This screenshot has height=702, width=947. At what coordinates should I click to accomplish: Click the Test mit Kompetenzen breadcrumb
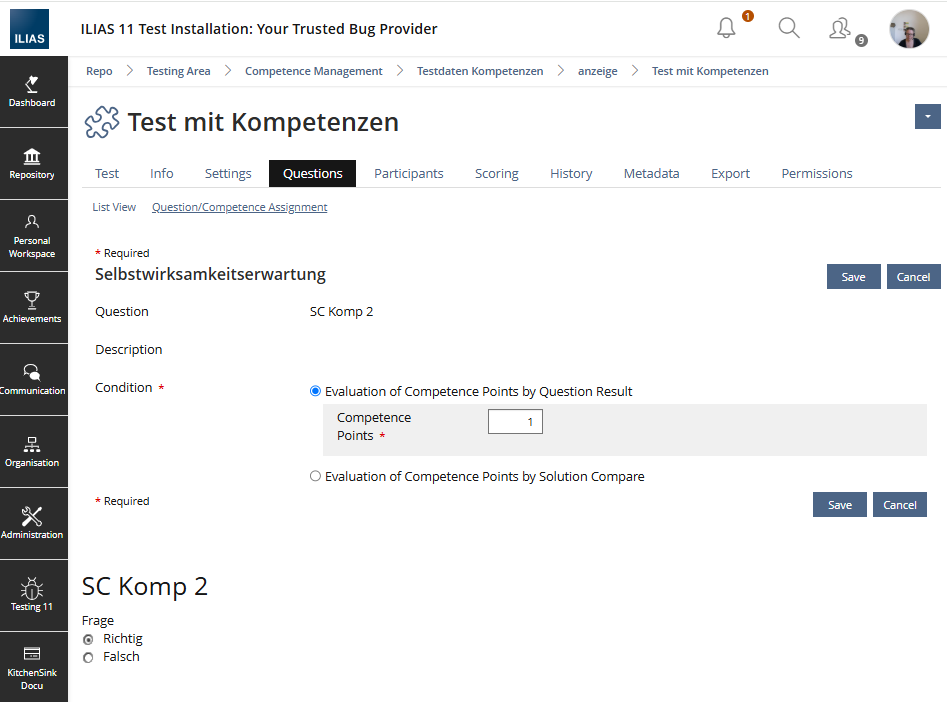[x=710, y=71]
